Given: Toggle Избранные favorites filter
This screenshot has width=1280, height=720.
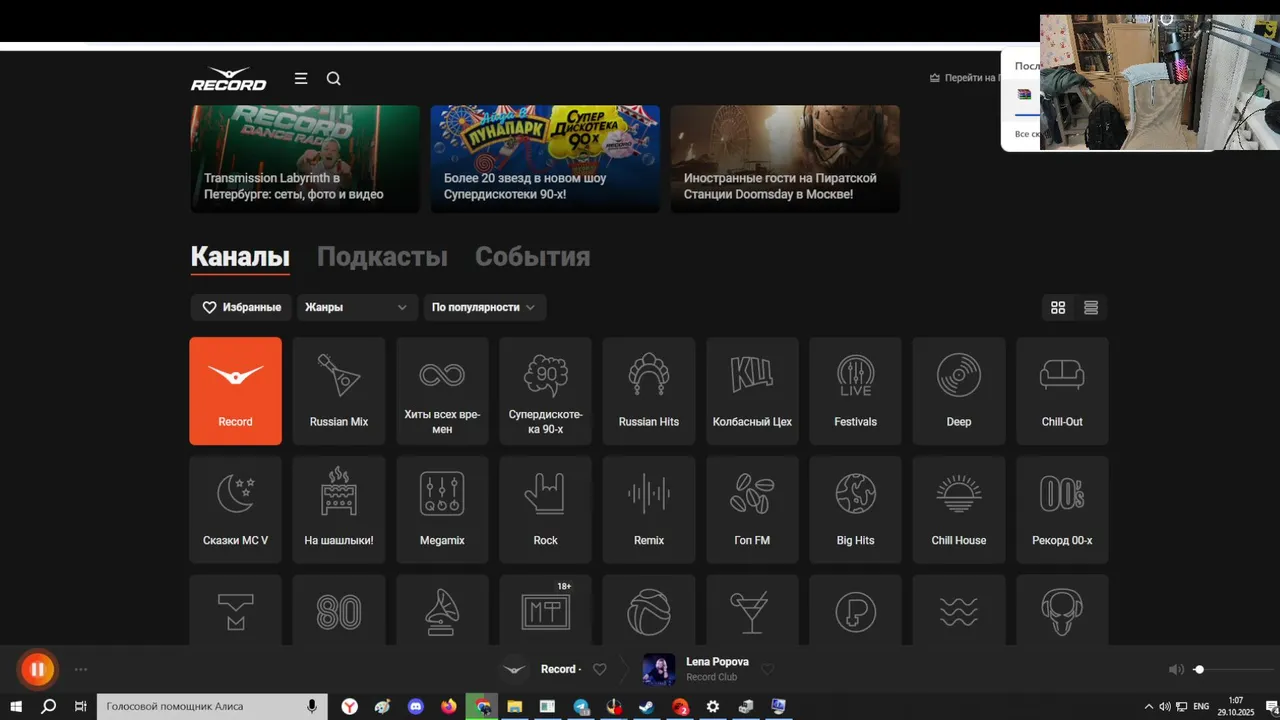Looking at the screenshot, I should point(241,307).
